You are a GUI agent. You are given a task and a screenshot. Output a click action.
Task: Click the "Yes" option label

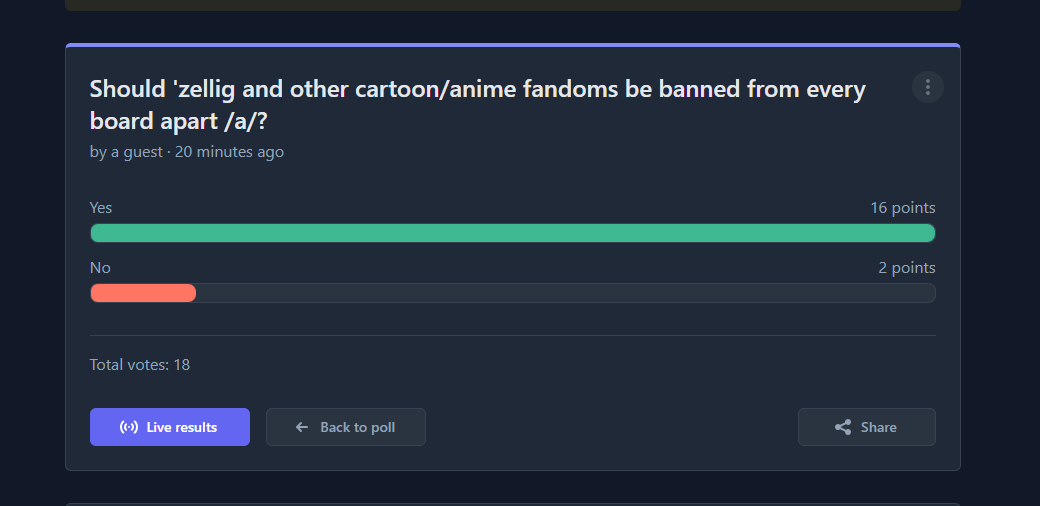tap(101, 208)
